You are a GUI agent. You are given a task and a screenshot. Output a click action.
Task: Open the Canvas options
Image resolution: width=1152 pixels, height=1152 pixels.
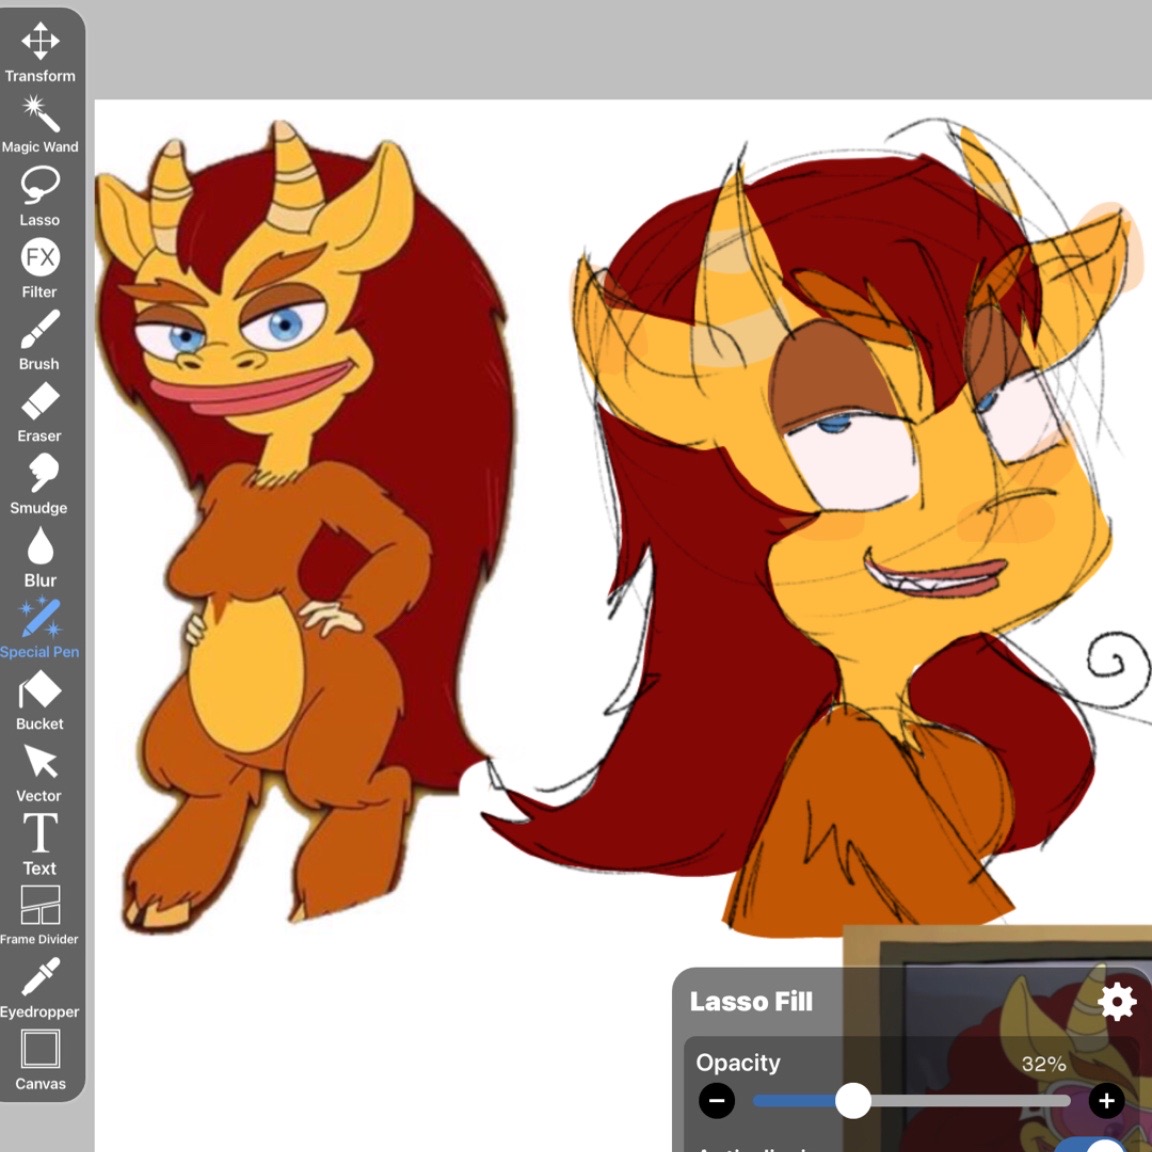[x=40, y=1060]
